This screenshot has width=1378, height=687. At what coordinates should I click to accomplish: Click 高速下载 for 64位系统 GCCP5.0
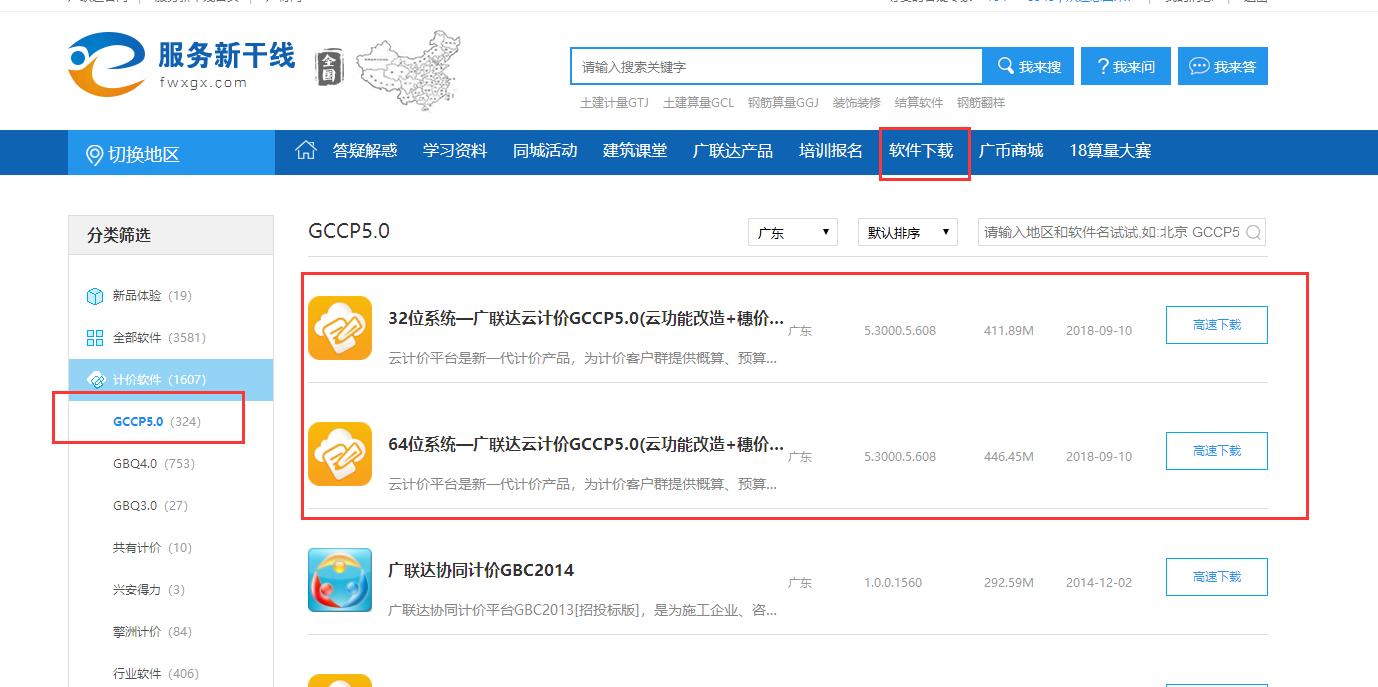click(1217, 451)
